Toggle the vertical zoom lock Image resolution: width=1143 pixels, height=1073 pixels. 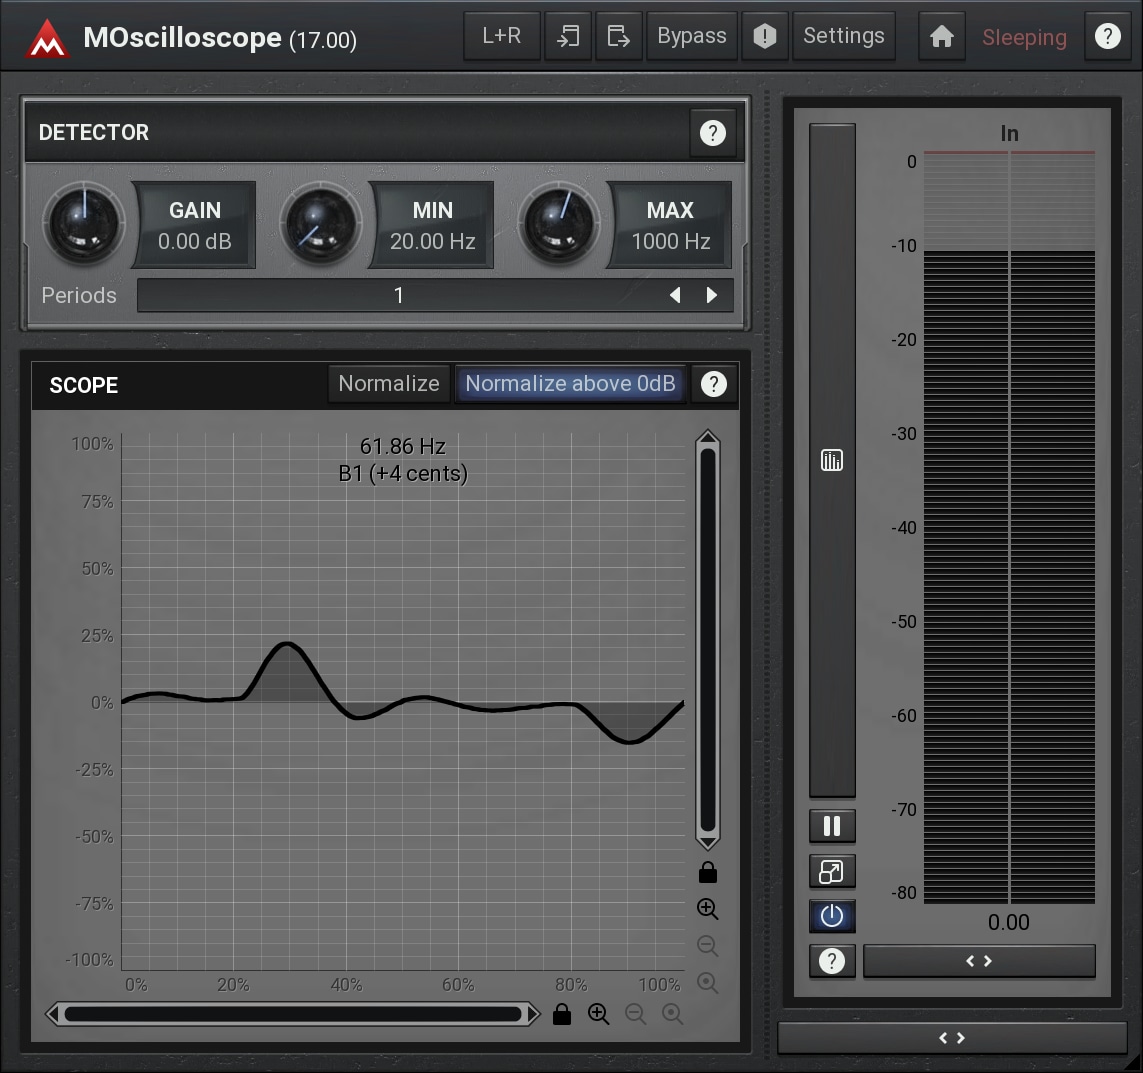(x=708, y=873)
